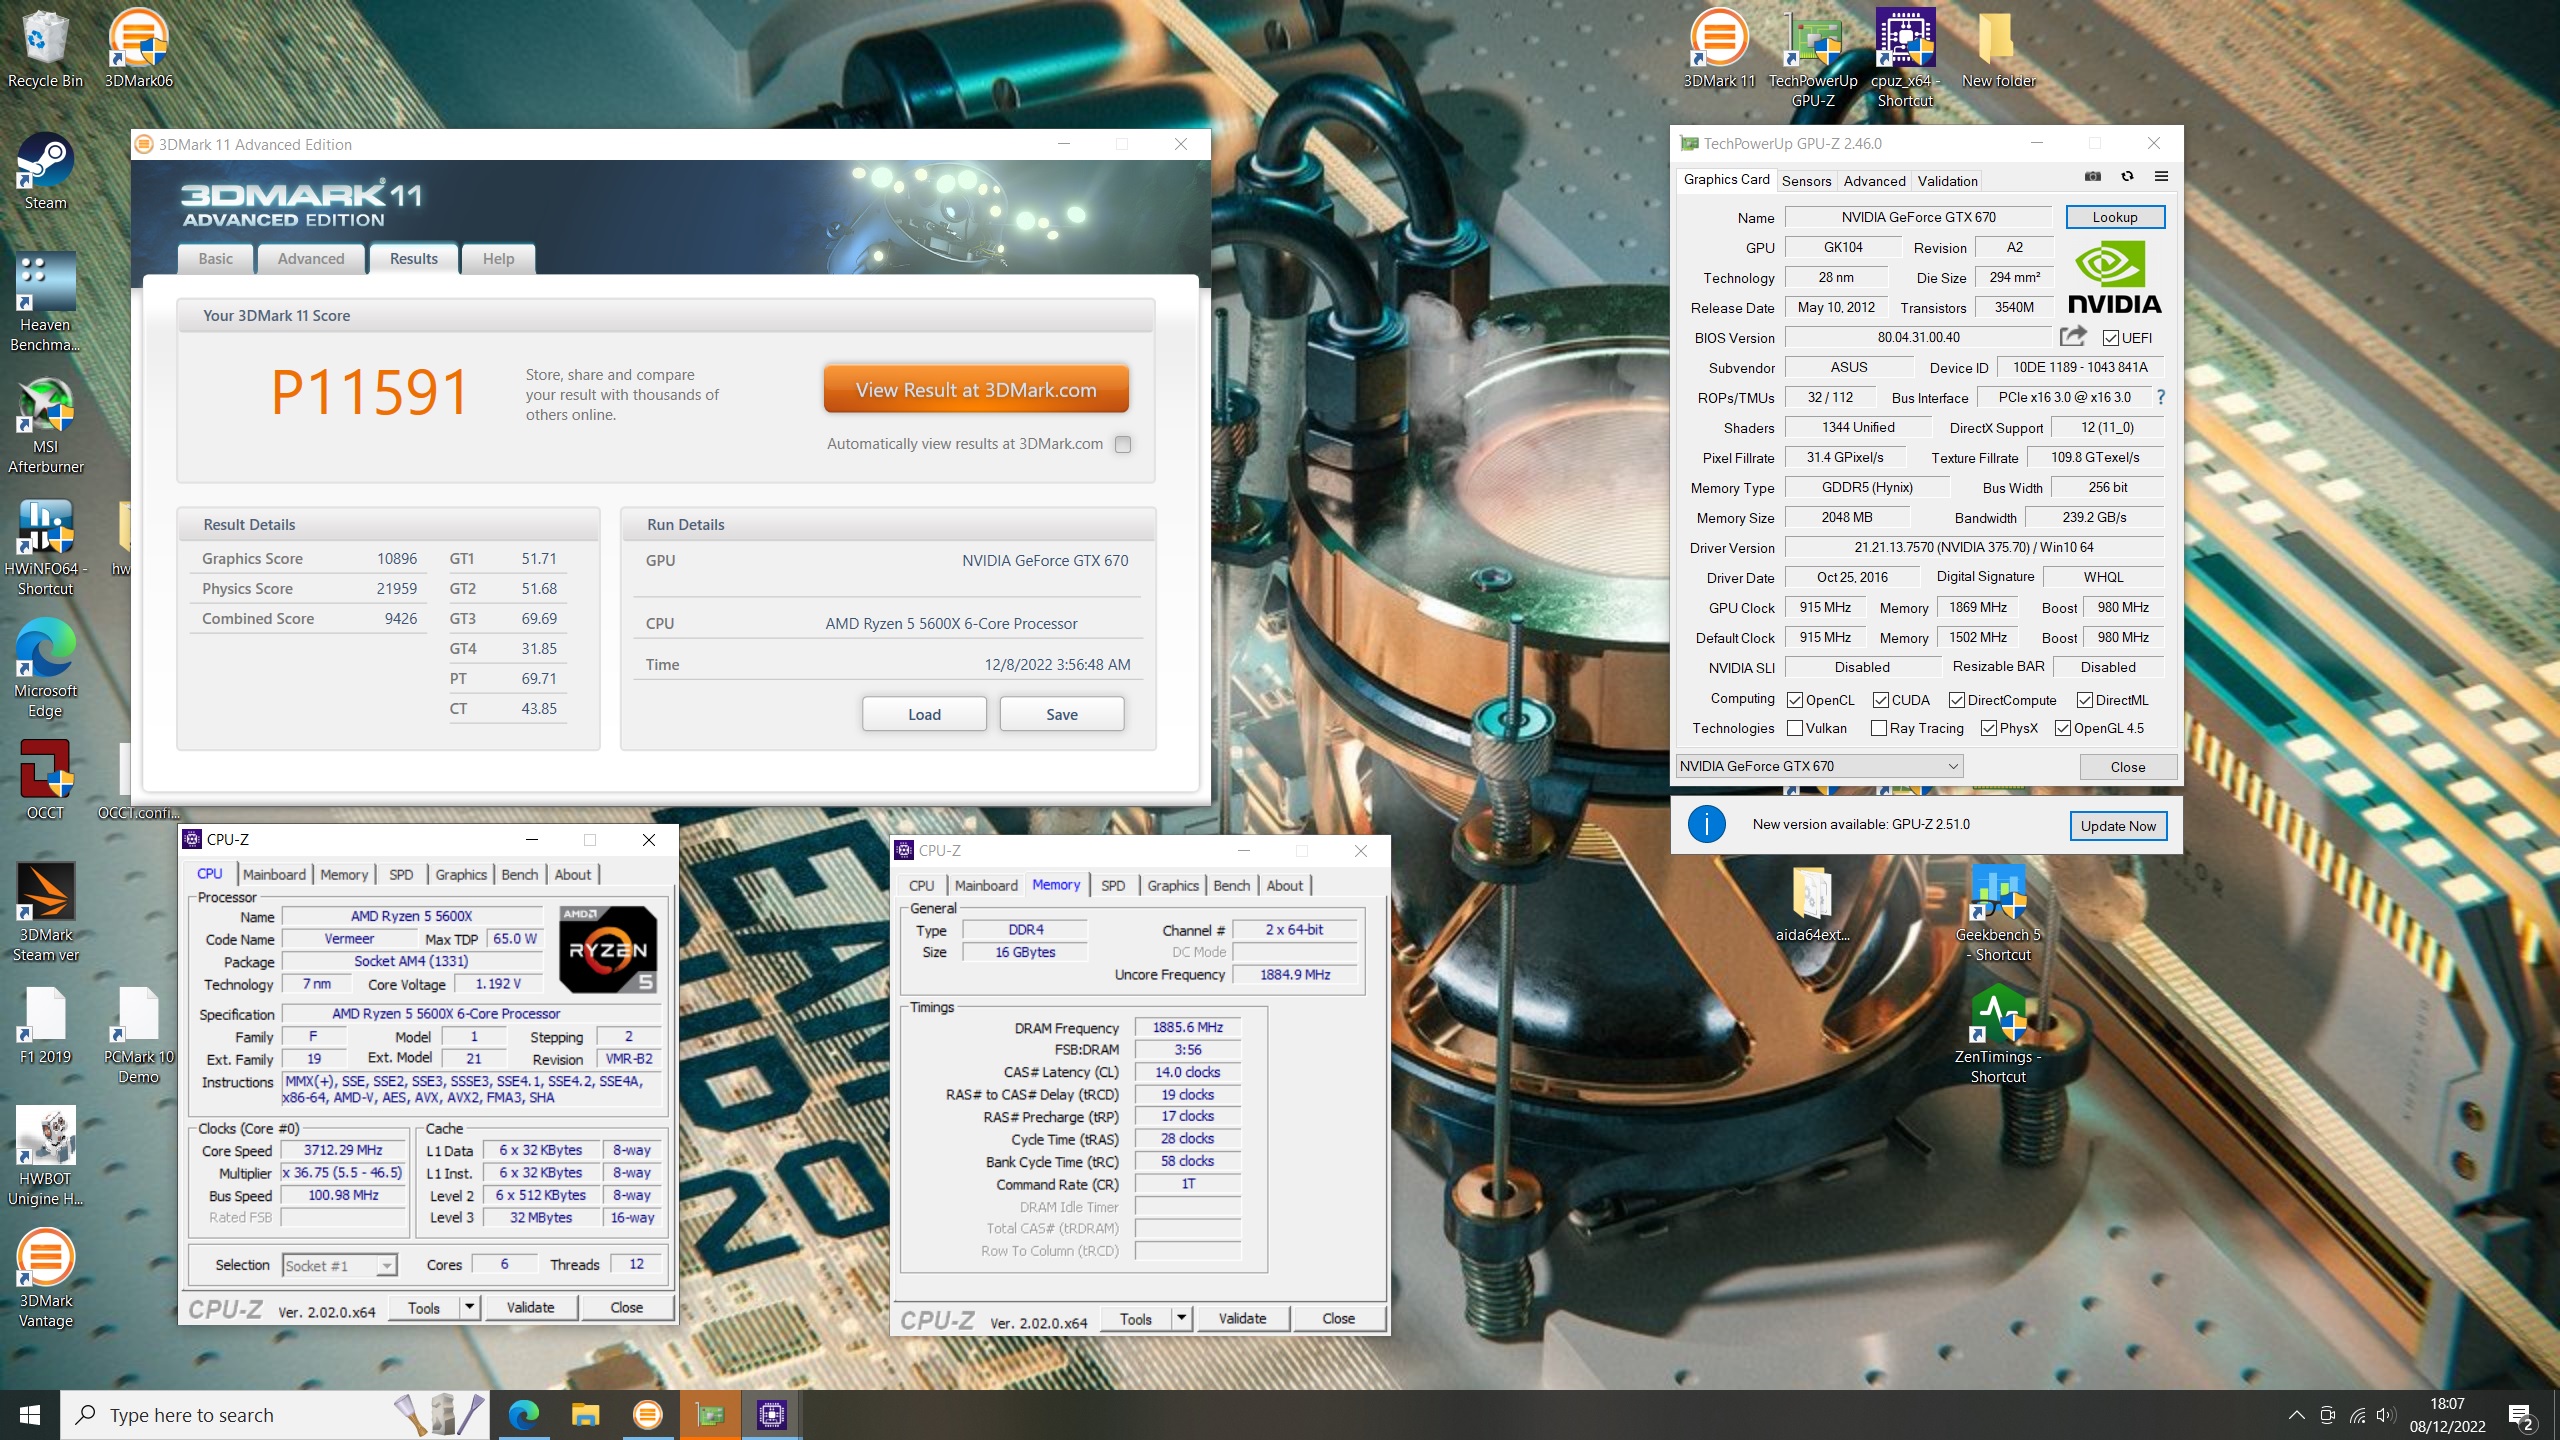Switch to Advanced tab in 3DMark 11
The height and width of the screenshot is (1440, 2560).
click(x=311, y=258)
